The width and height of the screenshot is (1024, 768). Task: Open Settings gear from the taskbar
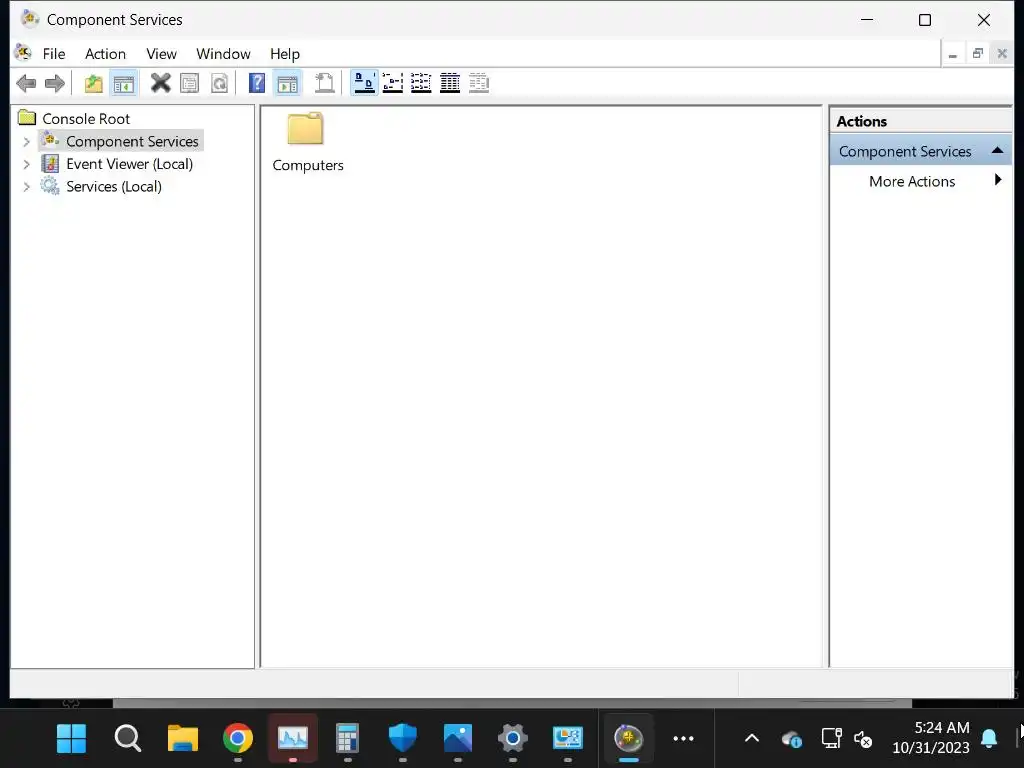click(513, 739)
